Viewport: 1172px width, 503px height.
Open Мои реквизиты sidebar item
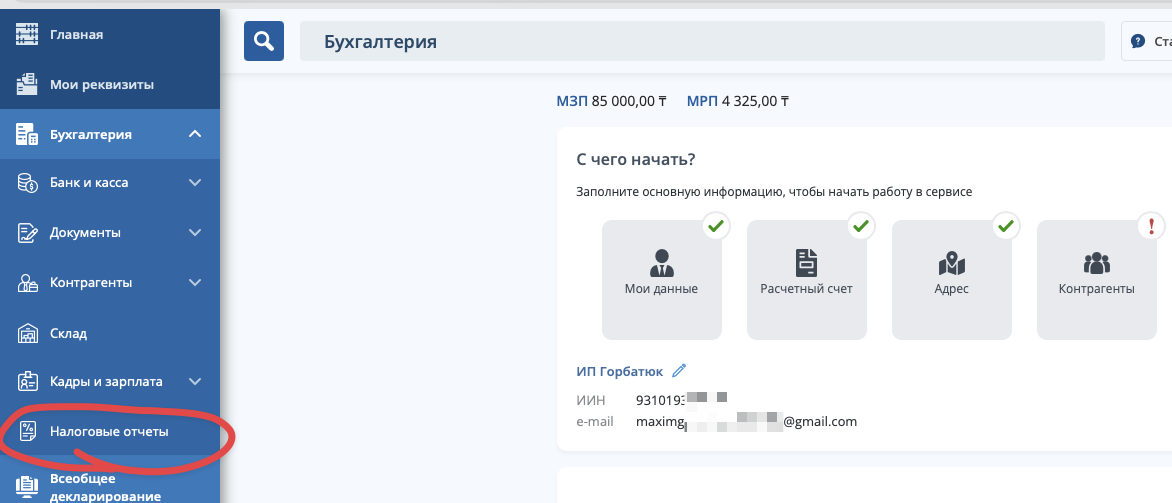[110, 84]
